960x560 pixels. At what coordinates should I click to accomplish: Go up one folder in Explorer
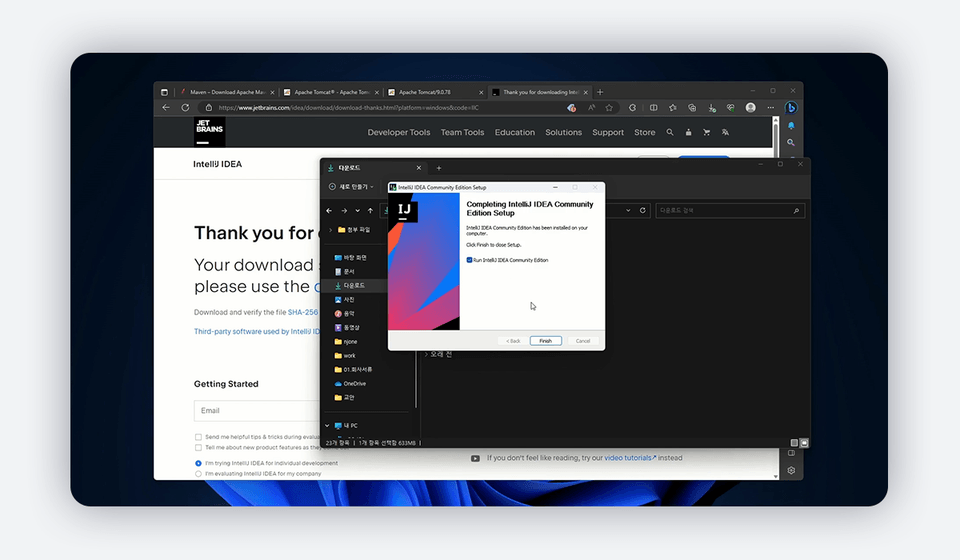pos(370,211)
